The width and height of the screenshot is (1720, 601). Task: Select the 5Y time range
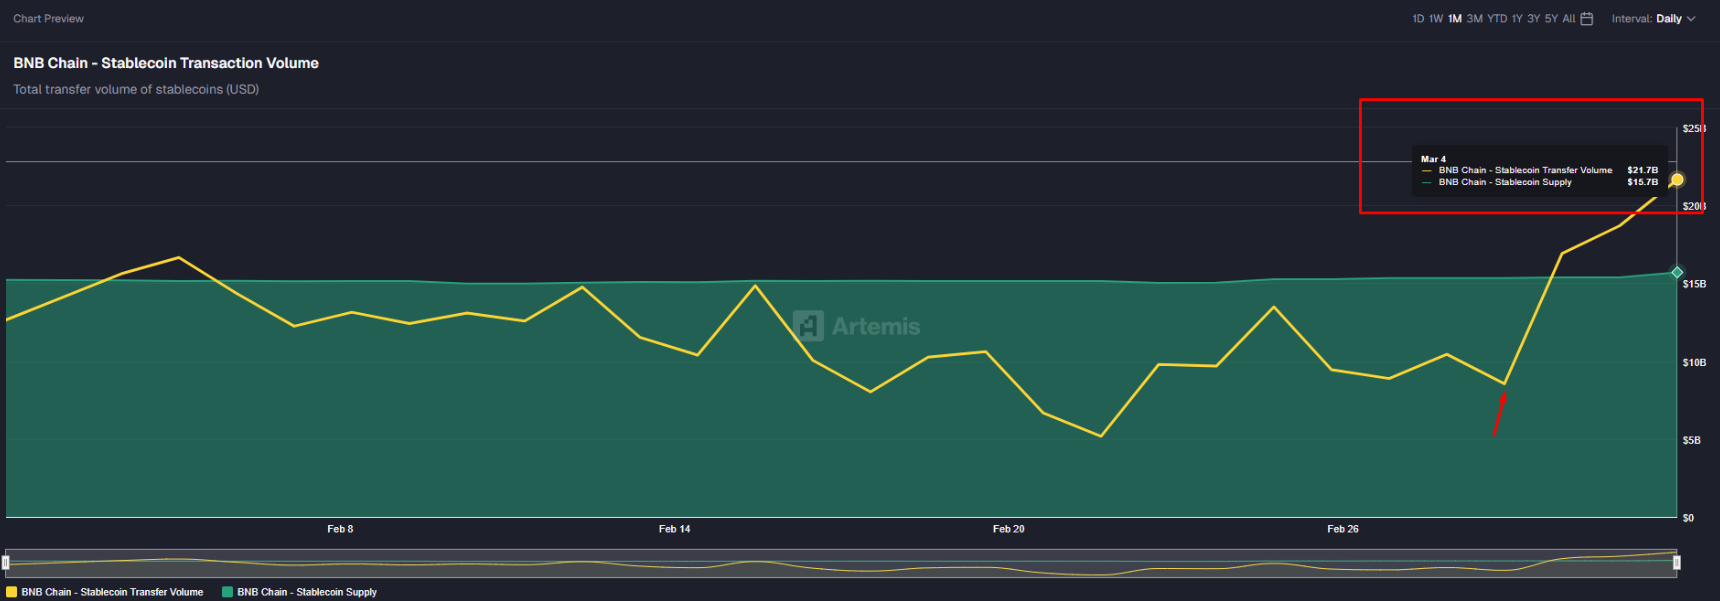click(x=1551, y=19)
